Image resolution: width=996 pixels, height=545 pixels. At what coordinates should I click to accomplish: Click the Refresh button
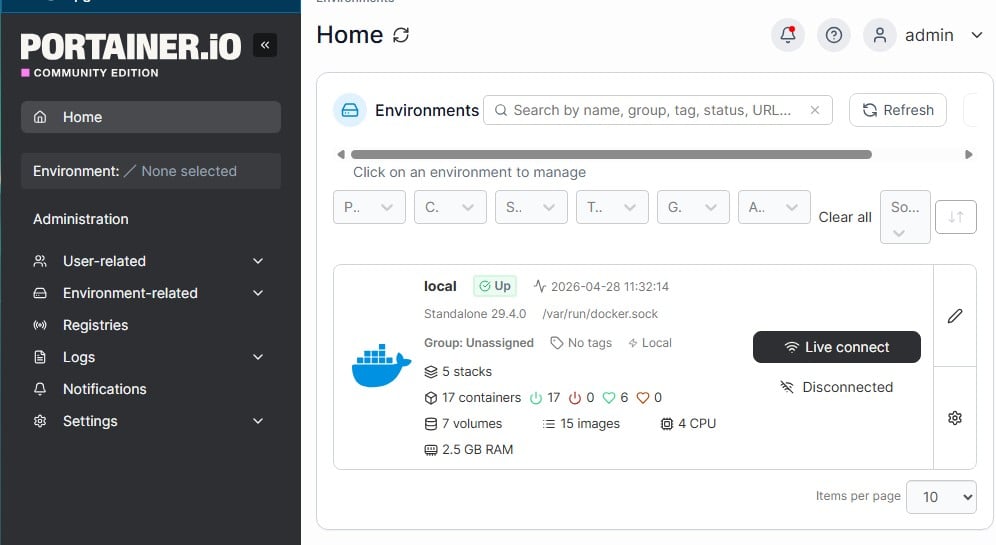(x=898, y=110)
